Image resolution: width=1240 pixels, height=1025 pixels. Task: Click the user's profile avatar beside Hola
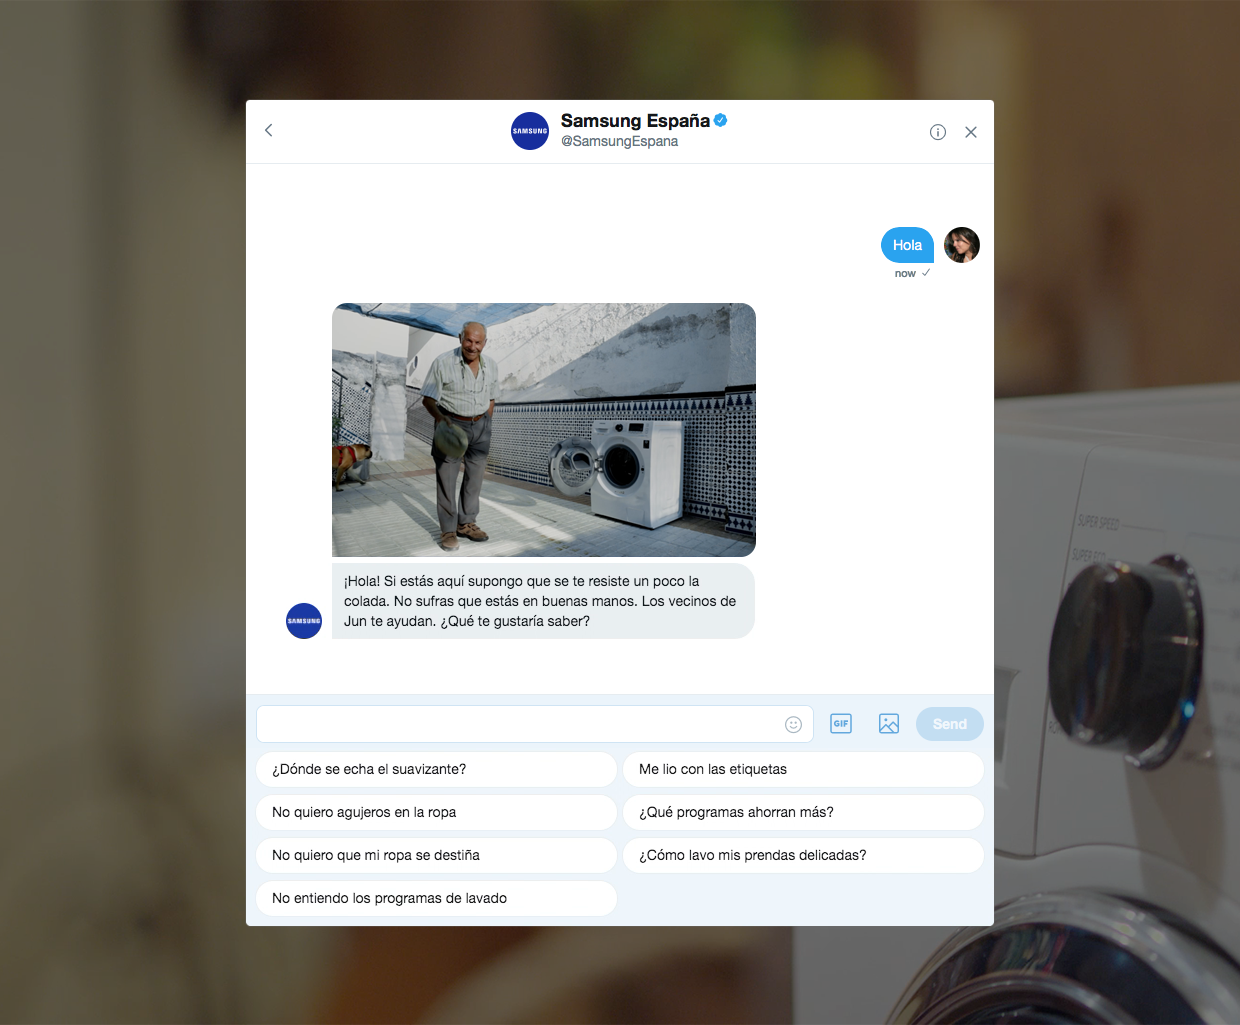pos(962,245)
